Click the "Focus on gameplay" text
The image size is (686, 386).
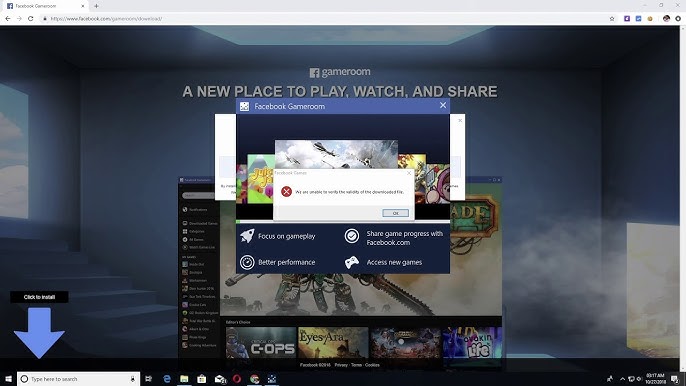[287, 236]
